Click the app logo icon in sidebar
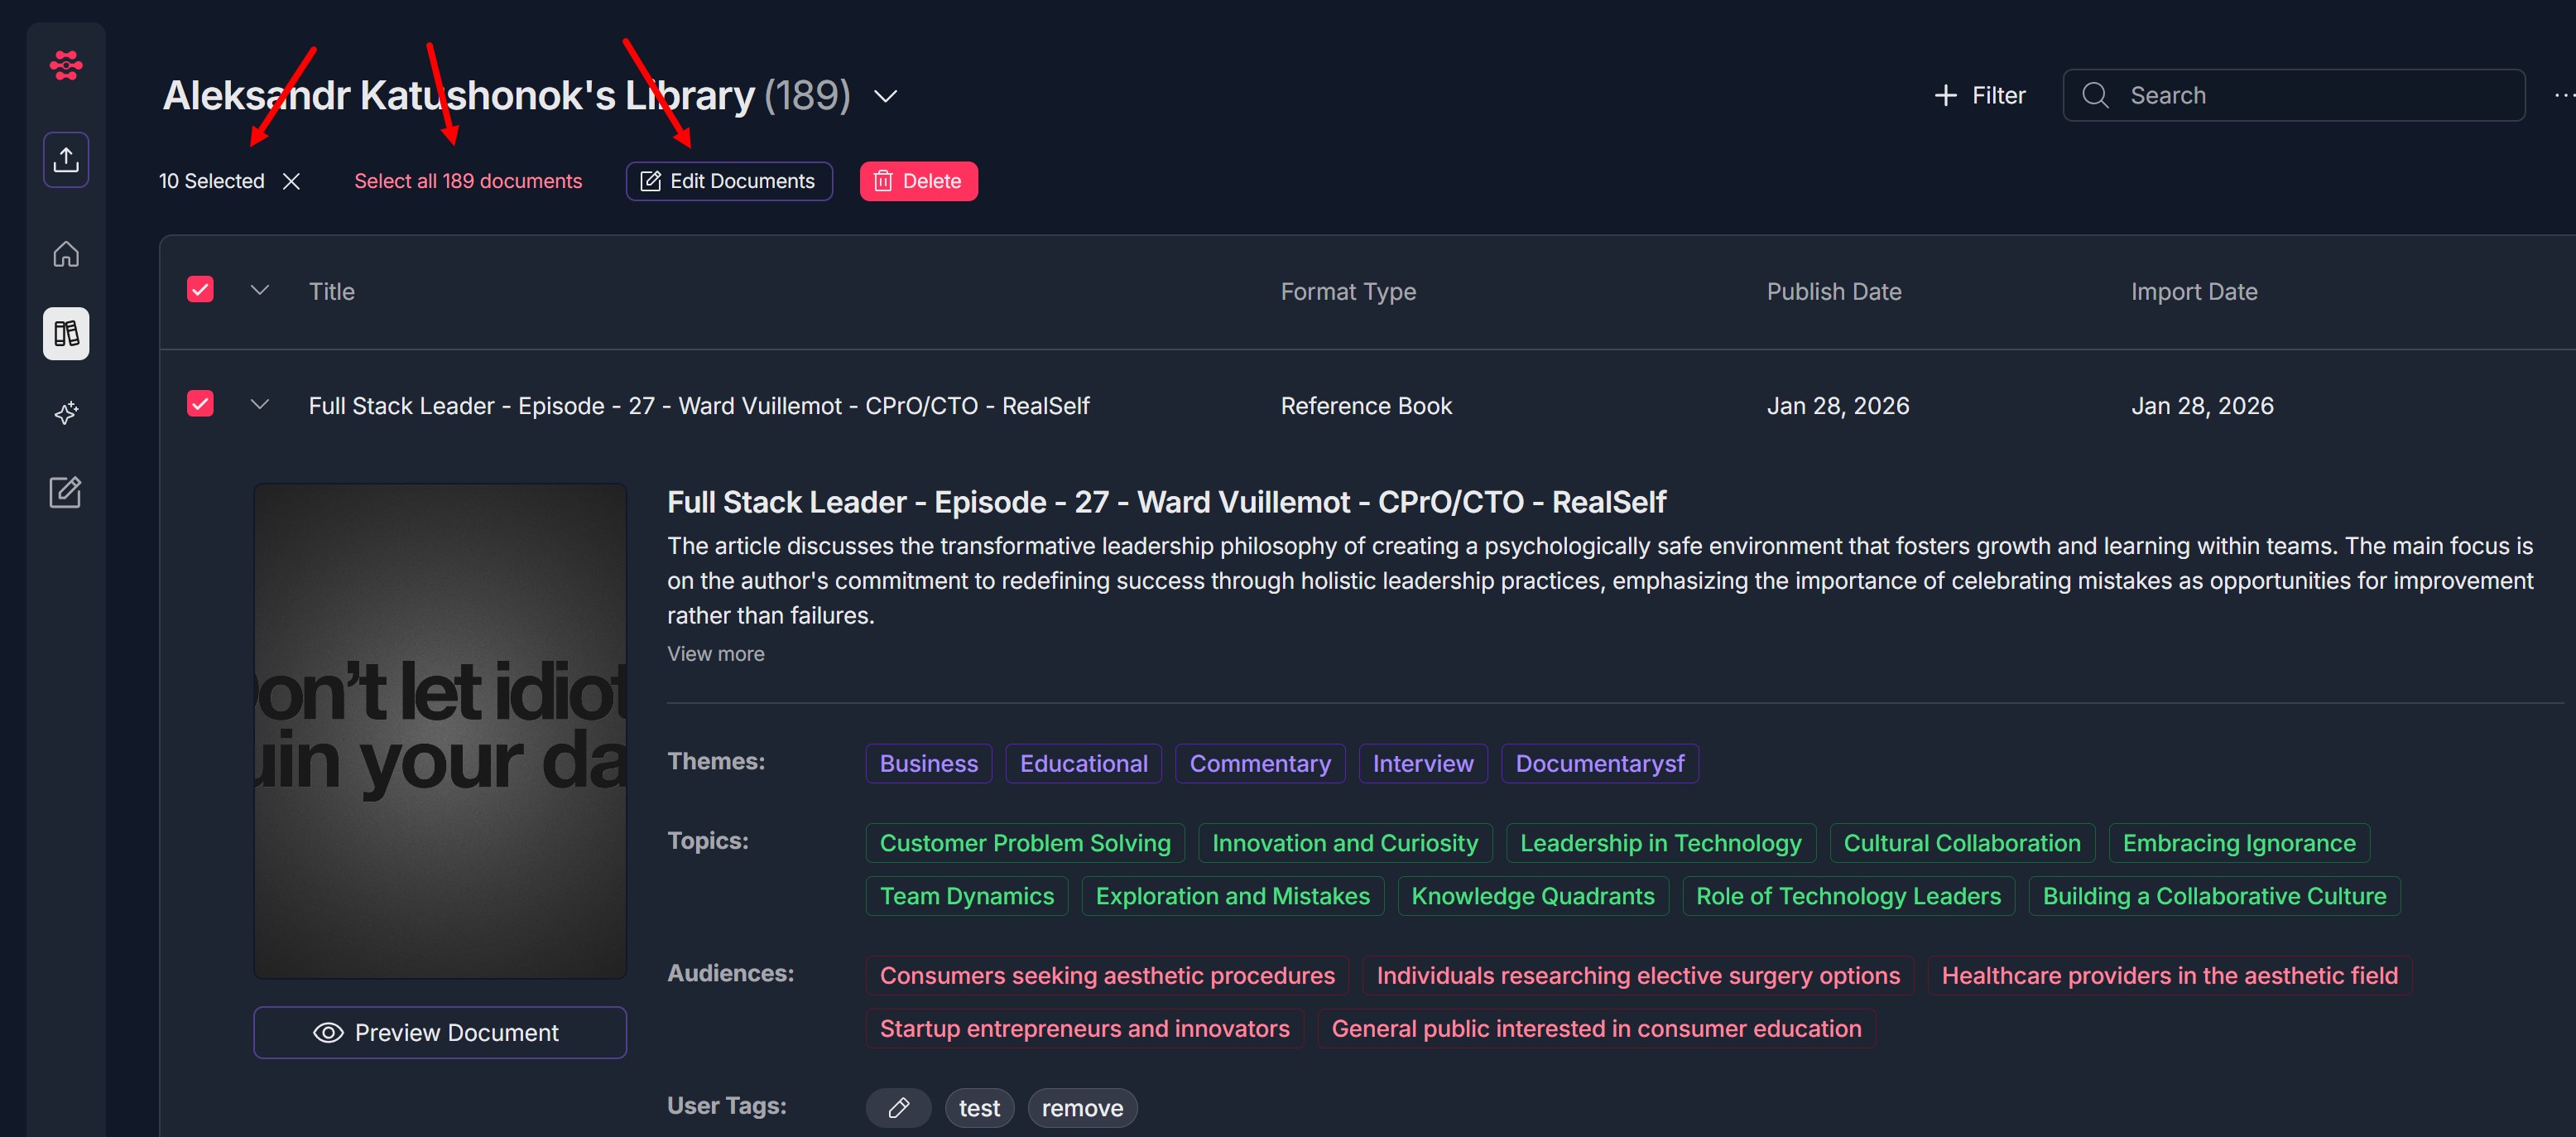Screen dimensions: 2576x1137 [66, 66]
